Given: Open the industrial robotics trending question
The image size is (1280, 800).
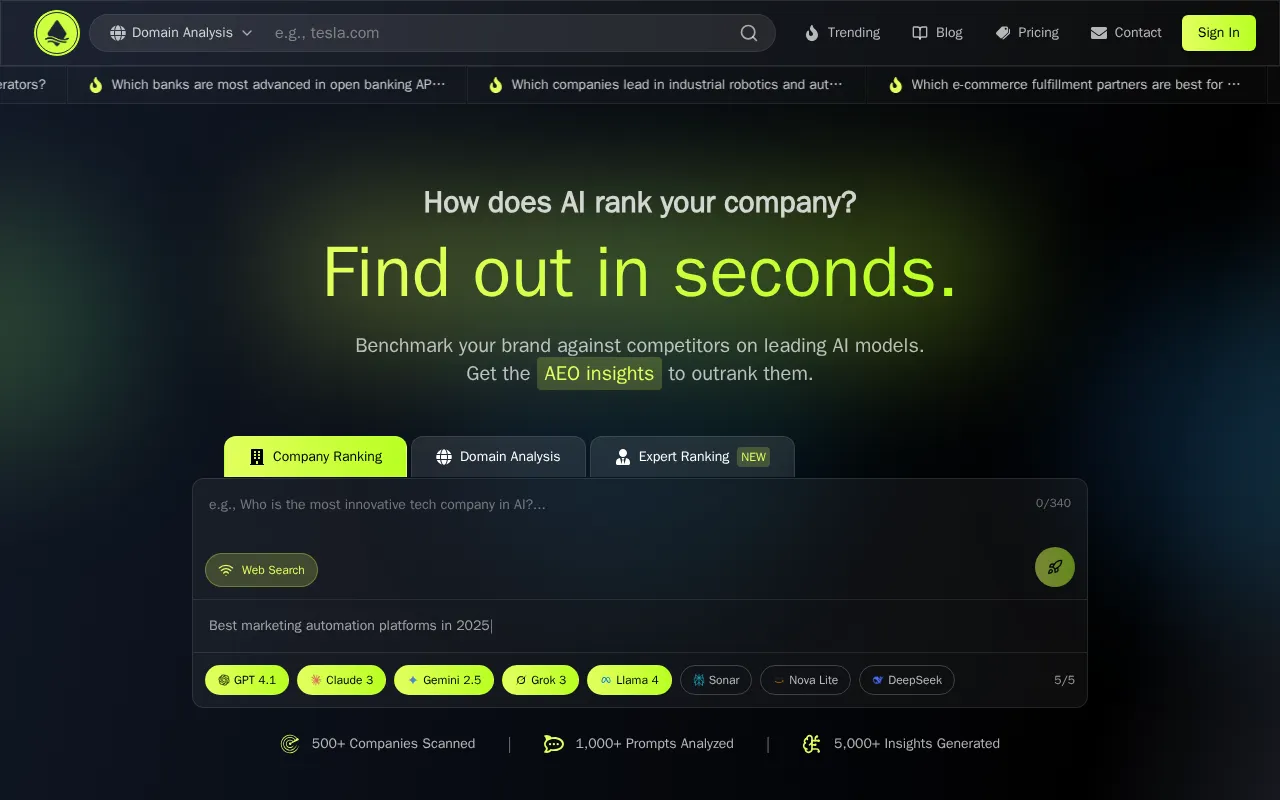Looking at the screenshot, I should click(667, 85).
